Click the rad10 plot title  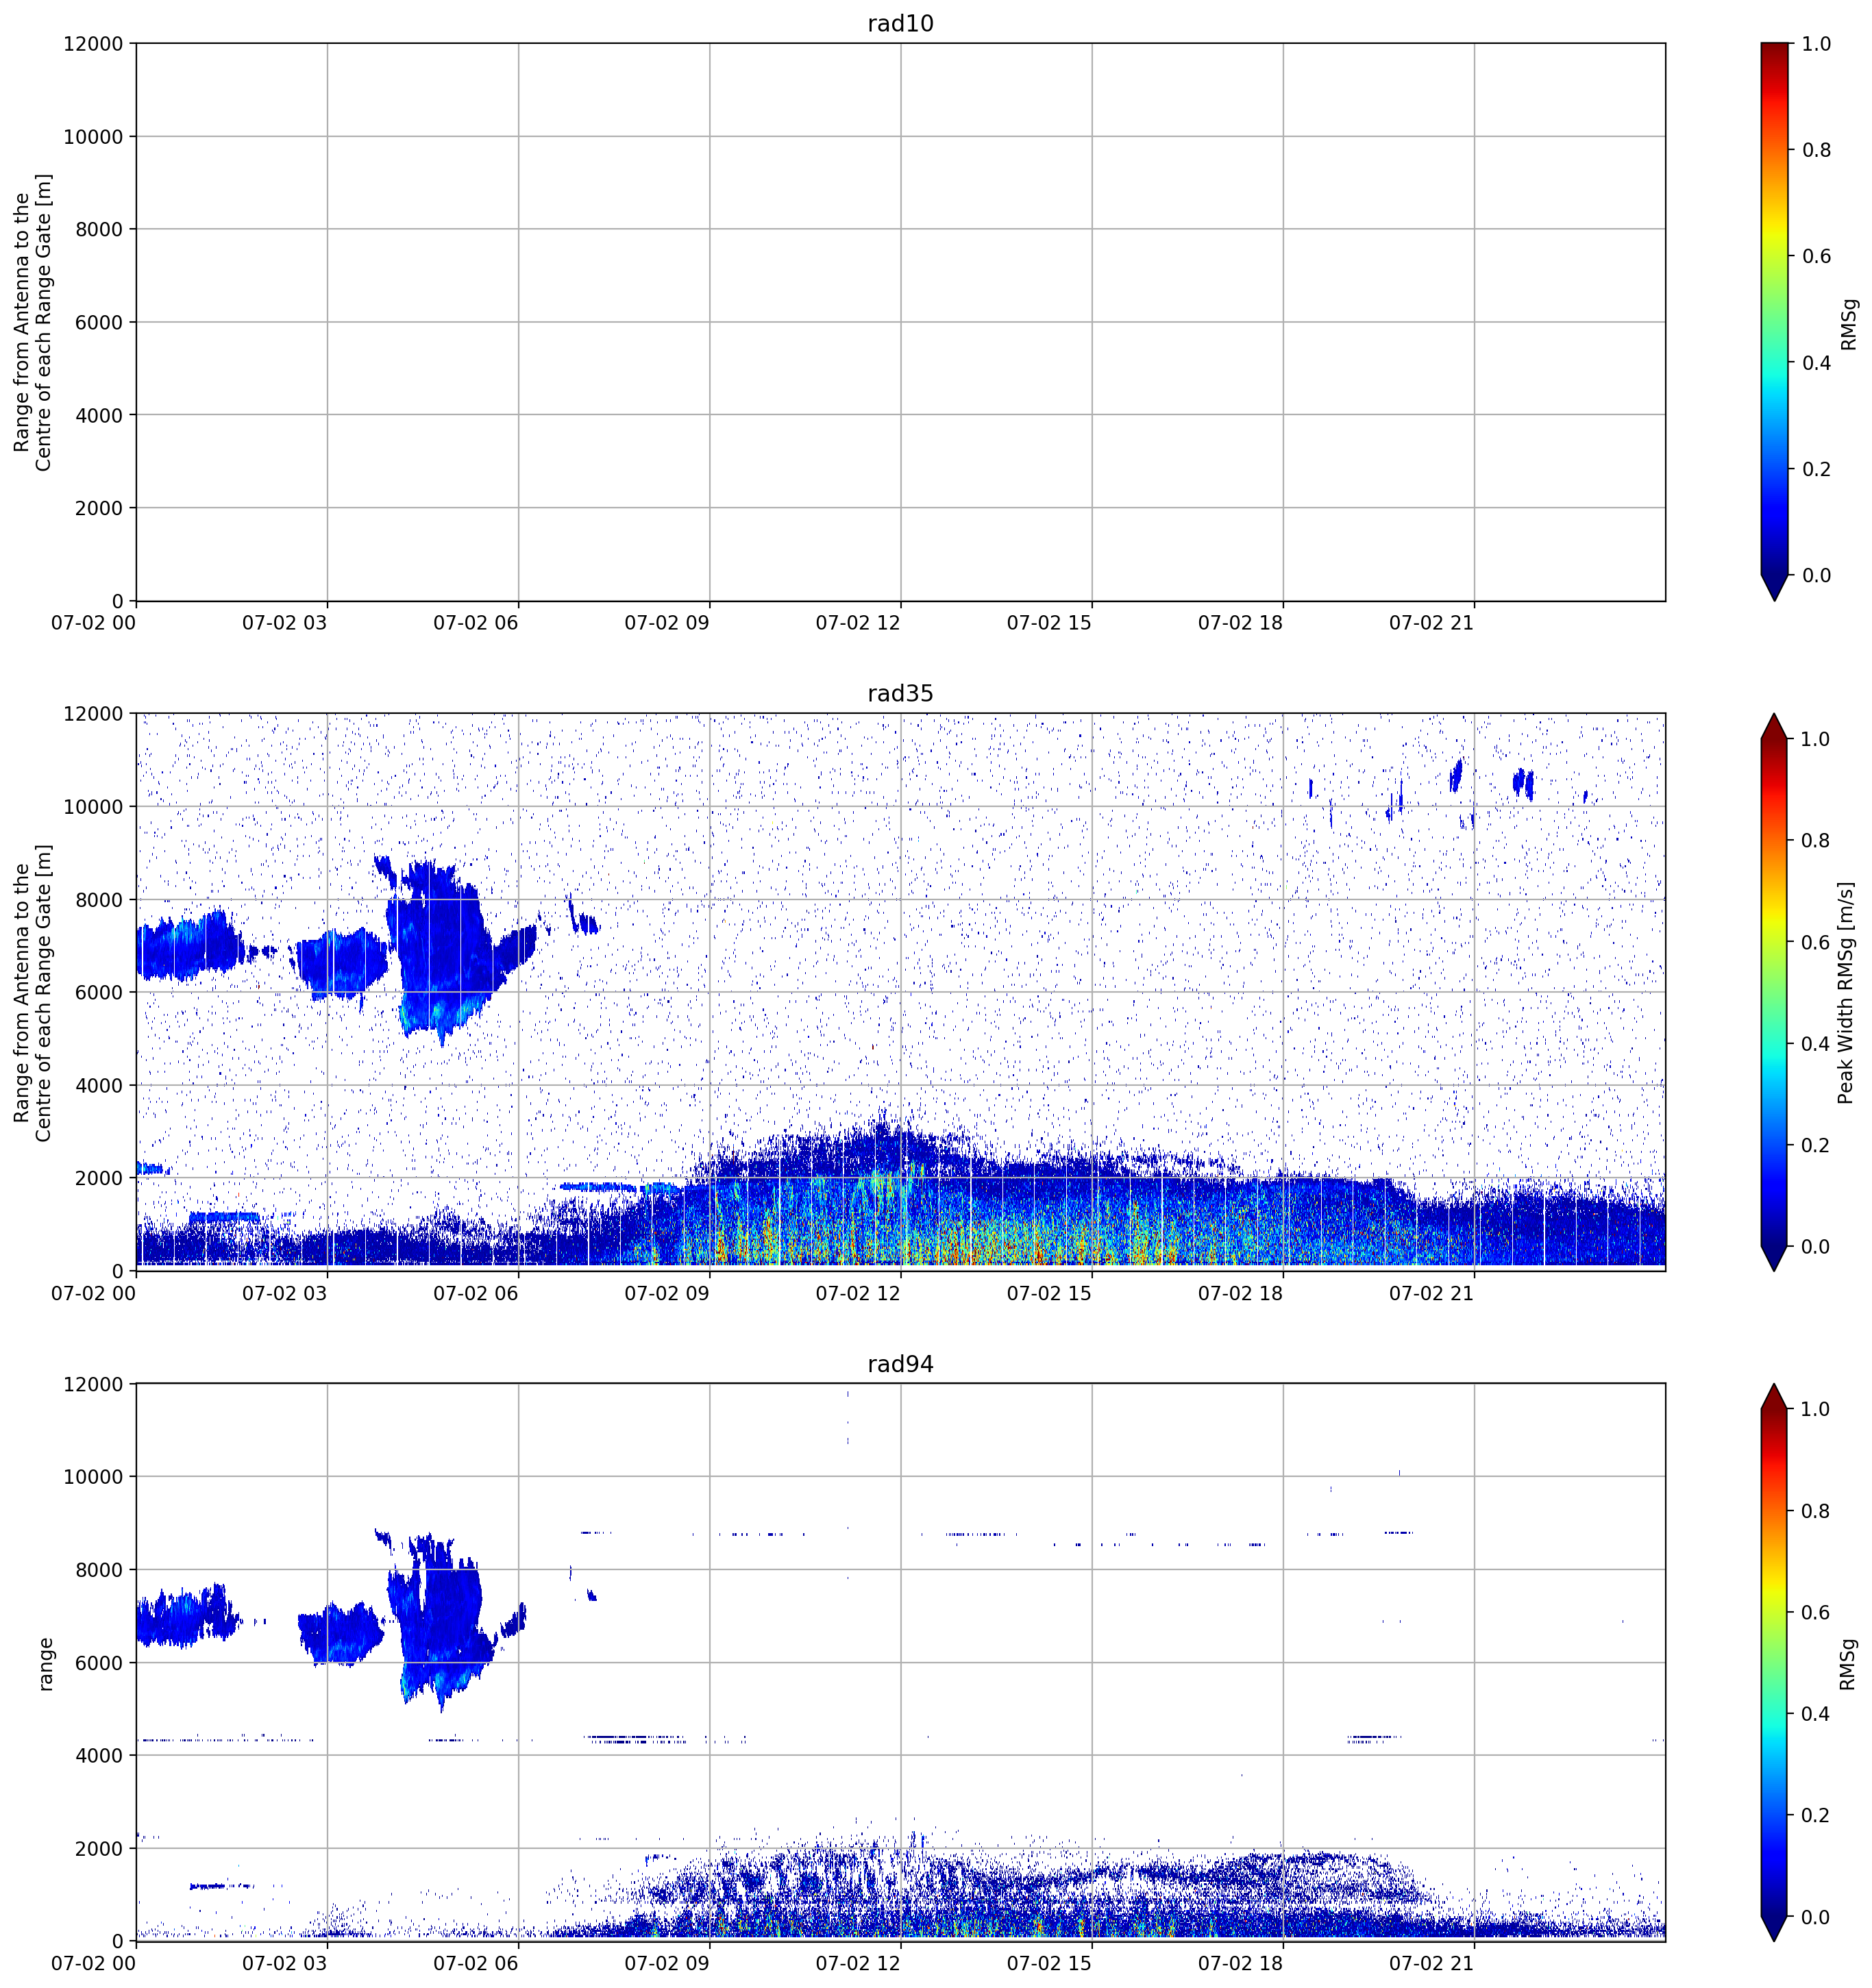coord(900,23)
